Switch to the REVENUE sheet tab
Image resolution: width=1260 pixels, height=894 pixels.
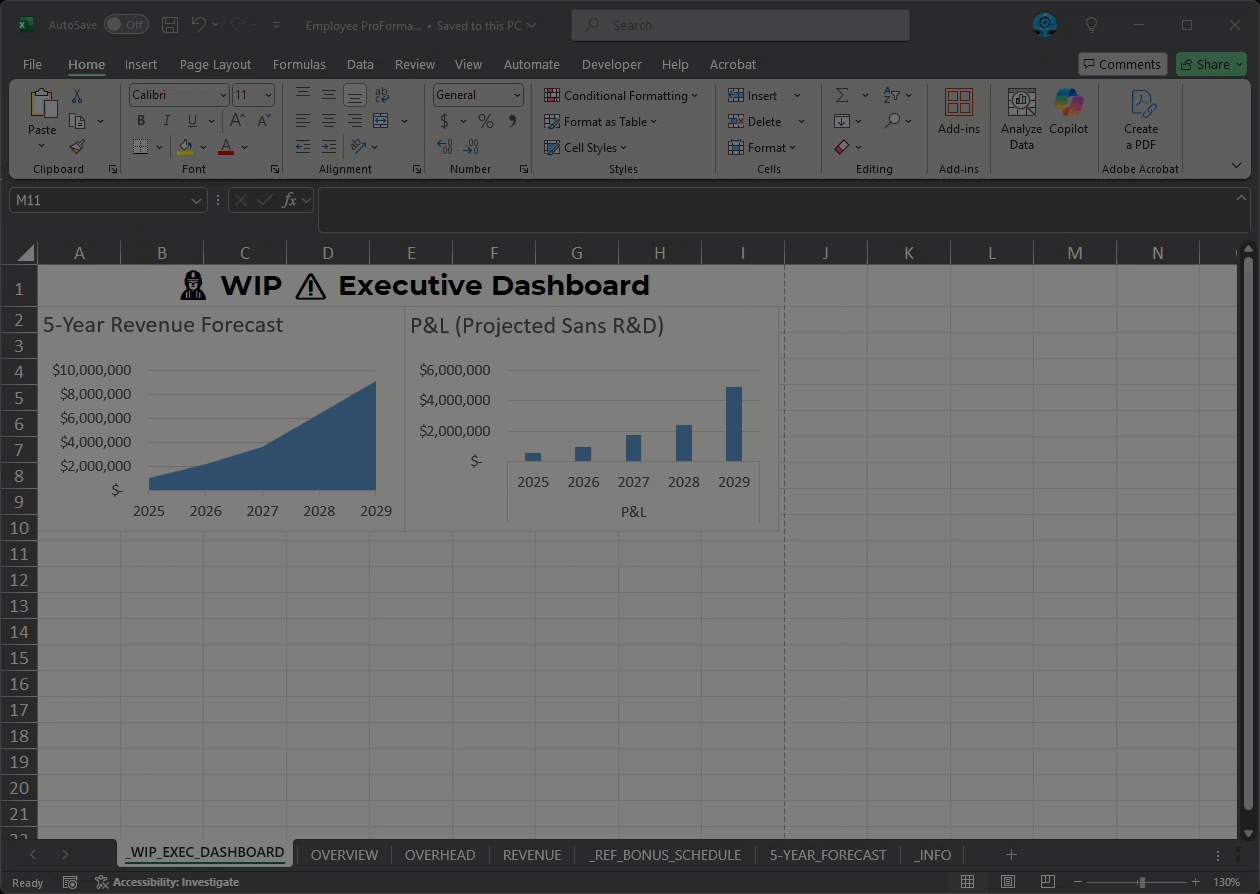[x=531, y=855]
